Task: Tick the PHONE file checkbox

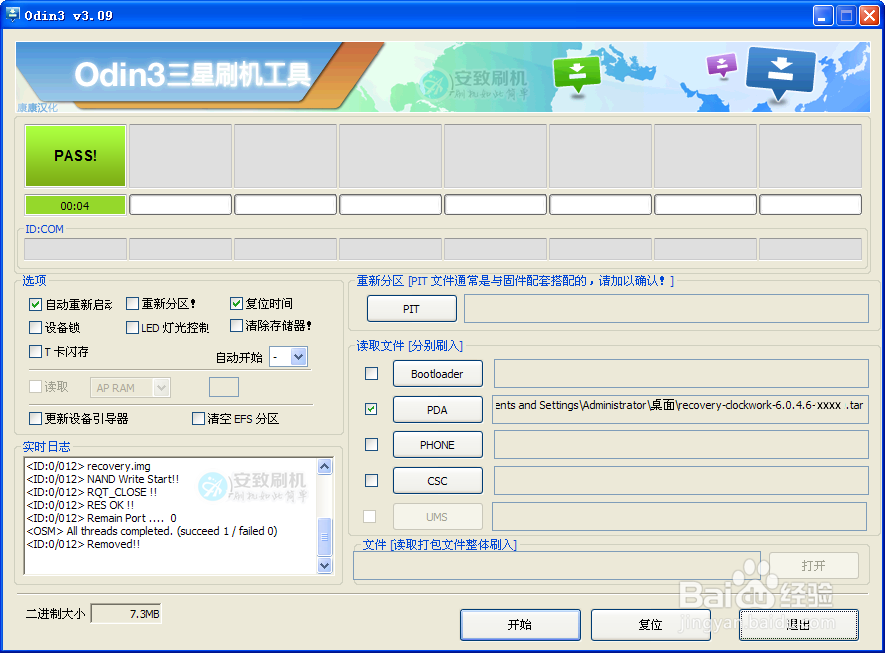Action: (371, 445)
